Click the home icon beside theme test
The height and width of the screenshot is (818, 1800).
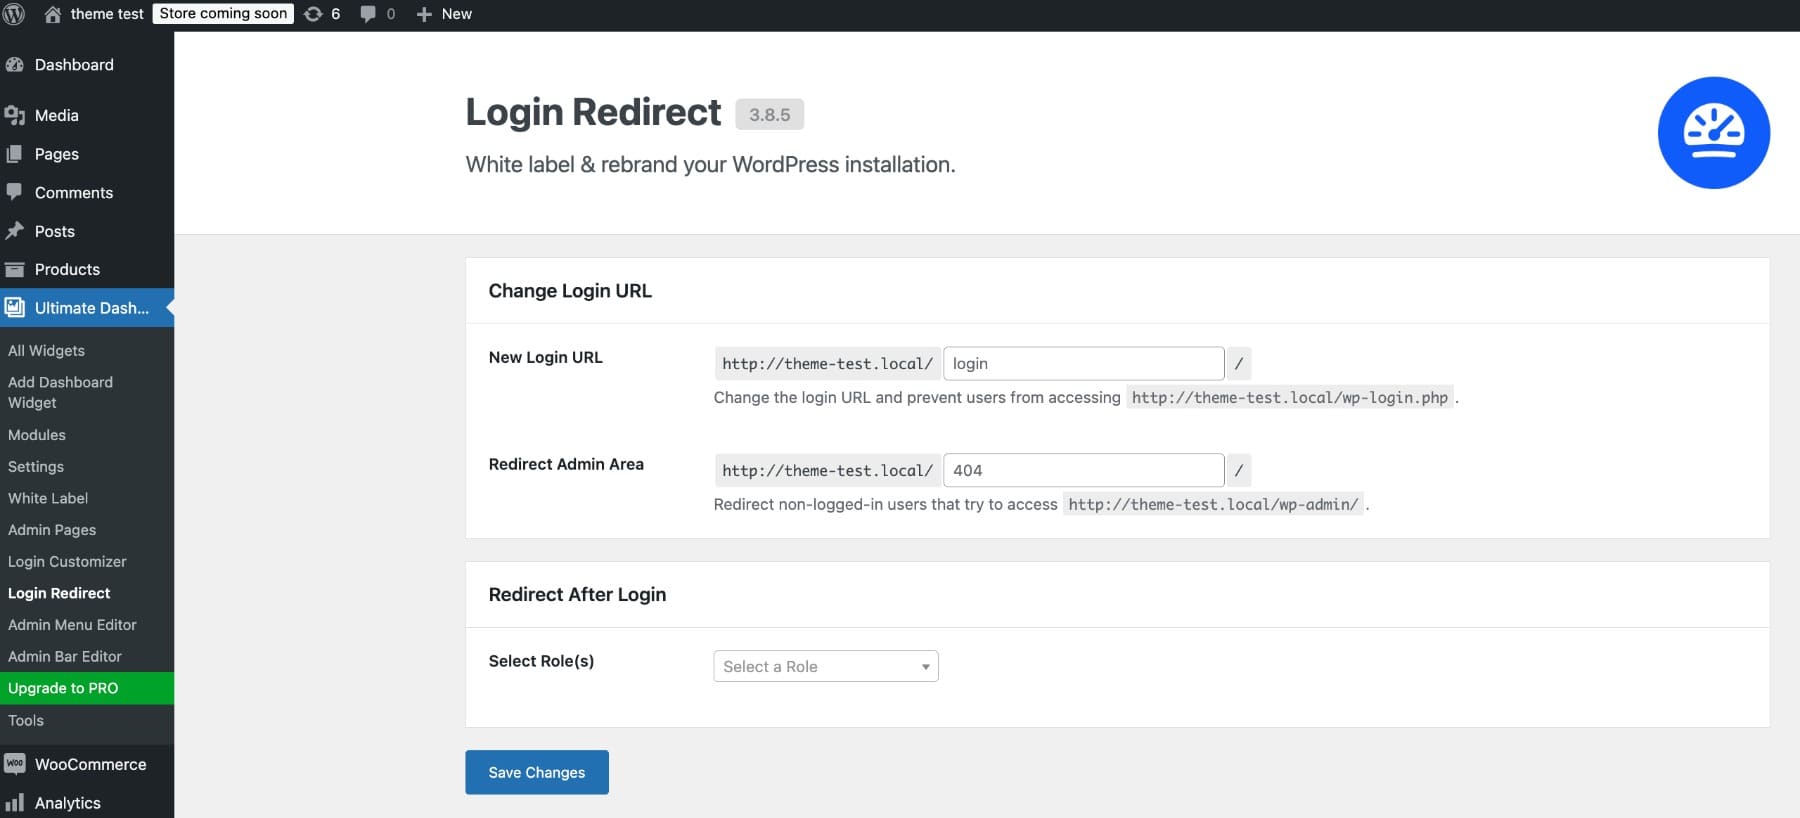(53, 14)
